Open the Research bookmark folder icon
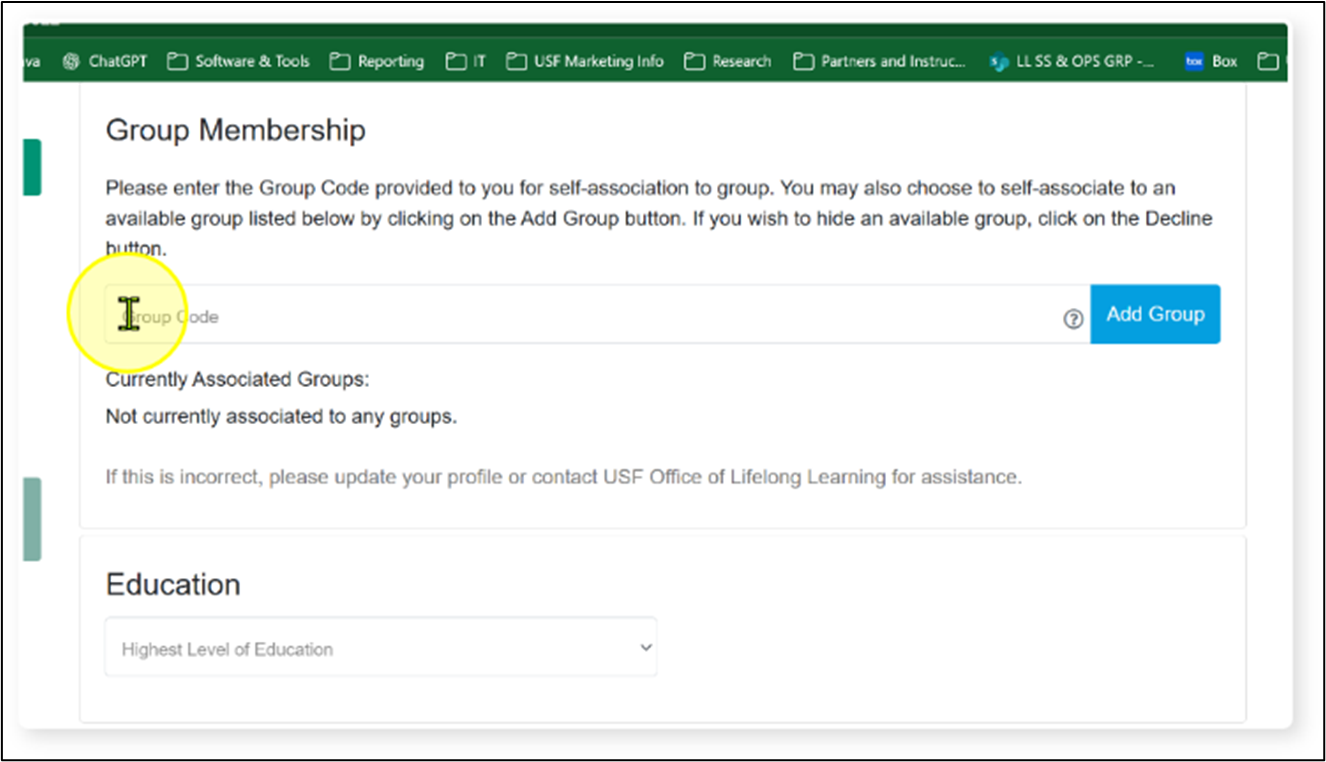This screenshot has width=1326, height=762. (x=693, y=61)
